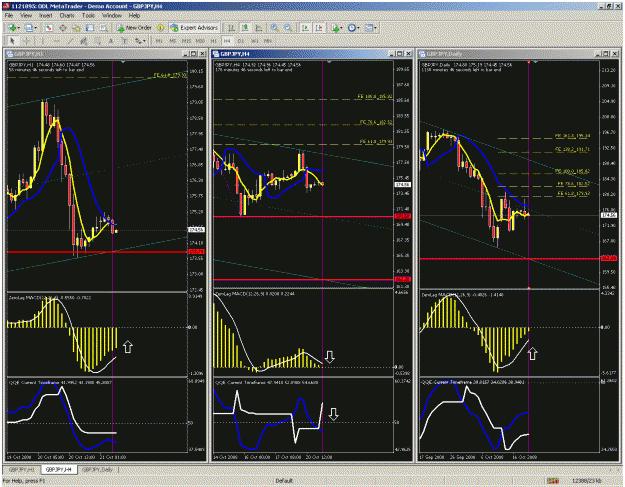Viewport: 625px width, 487px height.
Task: Click the Default profile in status bar
Action: 284,481
